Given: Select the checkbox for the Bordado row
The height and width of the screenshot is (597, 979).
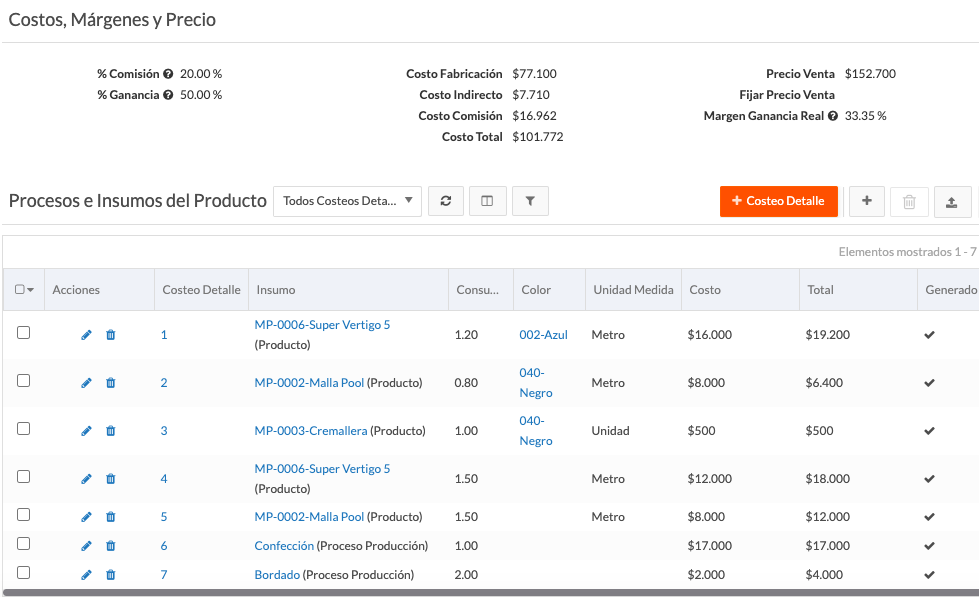Looking at the screenshot, I should pyautogui.click(x=24, y=573).
